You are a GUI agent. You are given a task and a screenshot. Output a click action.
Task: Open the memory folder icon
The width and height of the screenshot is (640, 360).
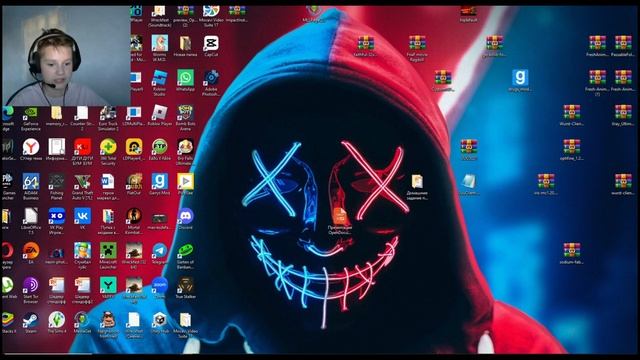(x=57, y=113)
